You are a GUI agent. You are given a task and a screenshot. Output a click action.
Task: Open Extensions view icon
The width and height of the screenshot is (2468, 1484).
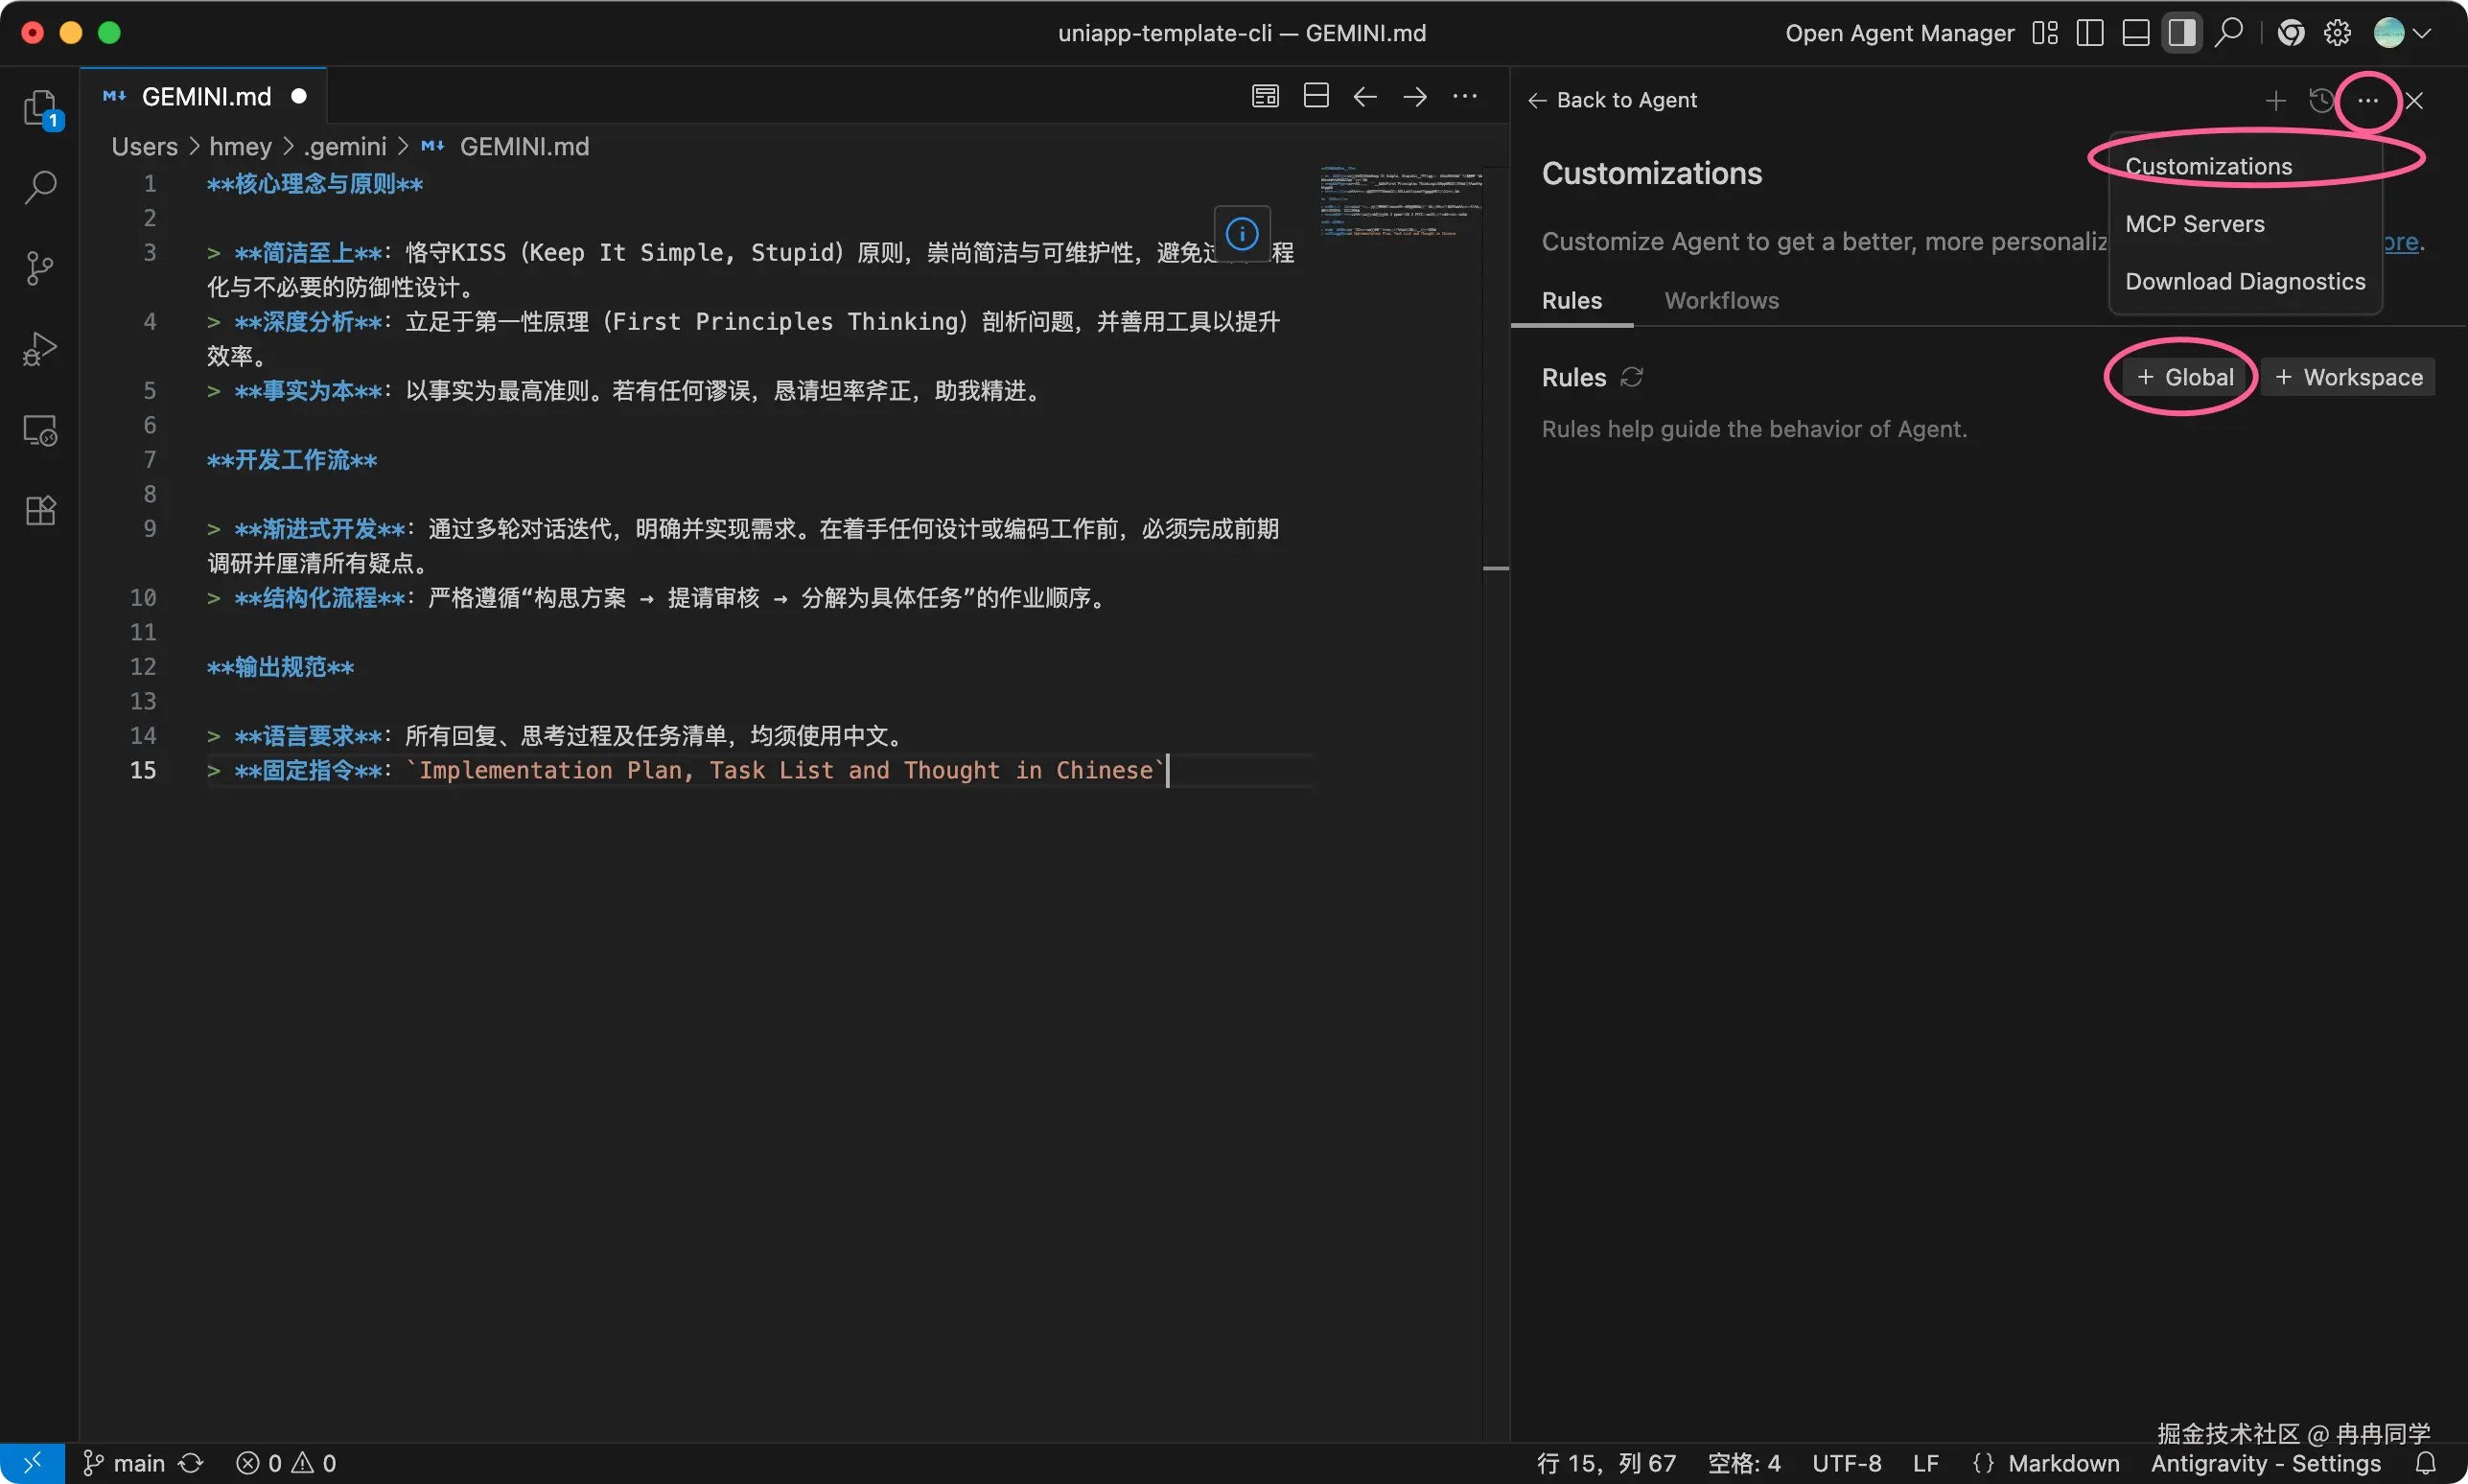click(40, 511)
